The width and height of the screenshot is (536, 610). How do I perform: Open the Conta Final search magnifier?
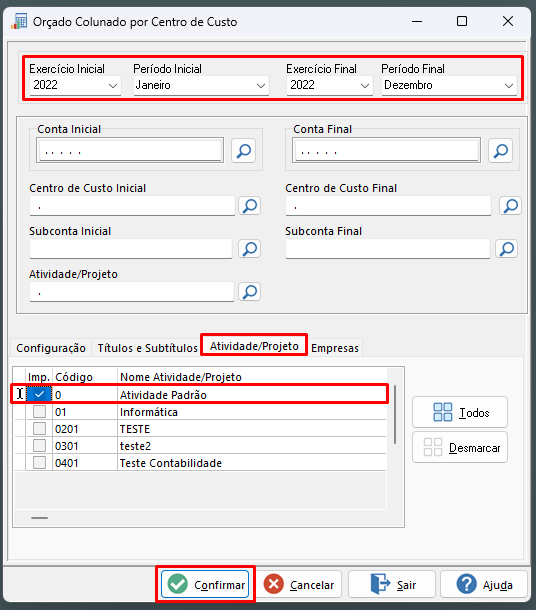(x=501, y=151)
